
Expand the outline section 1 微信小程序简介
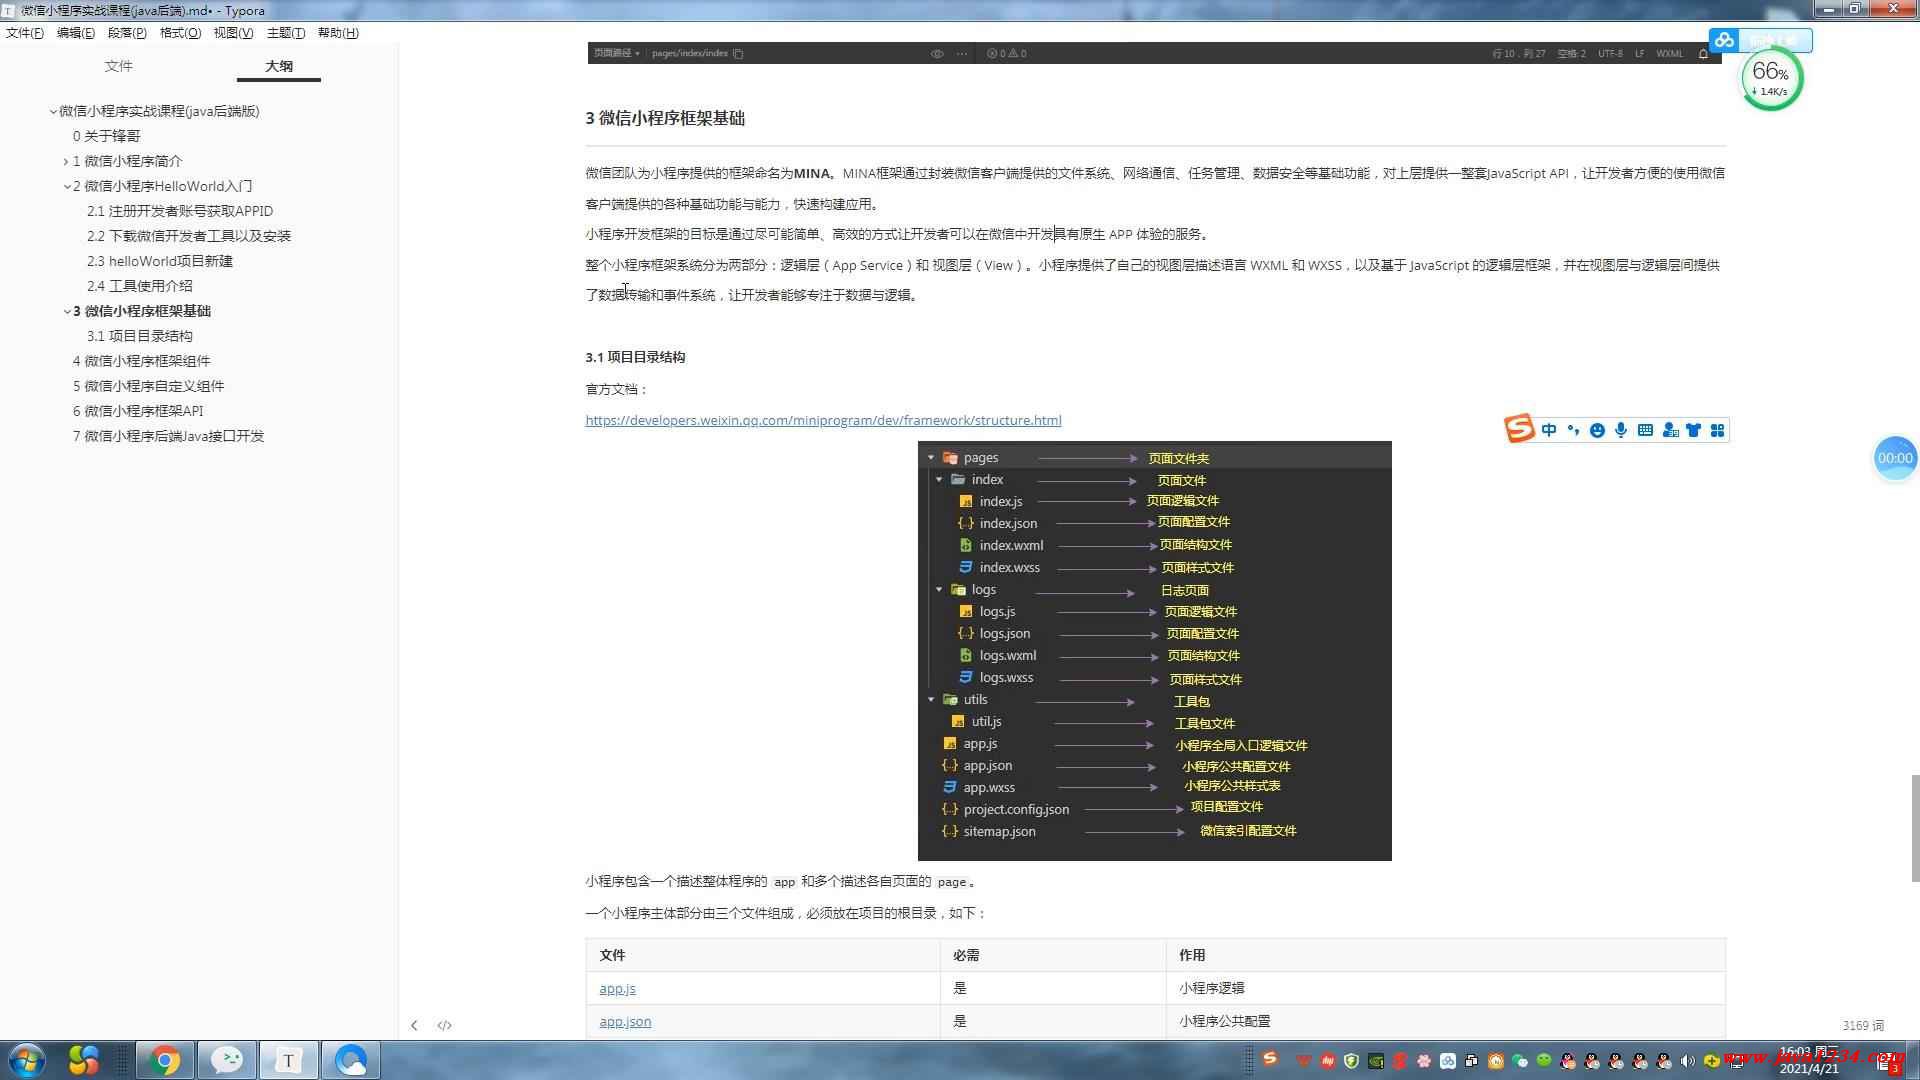tap(66, 162)
